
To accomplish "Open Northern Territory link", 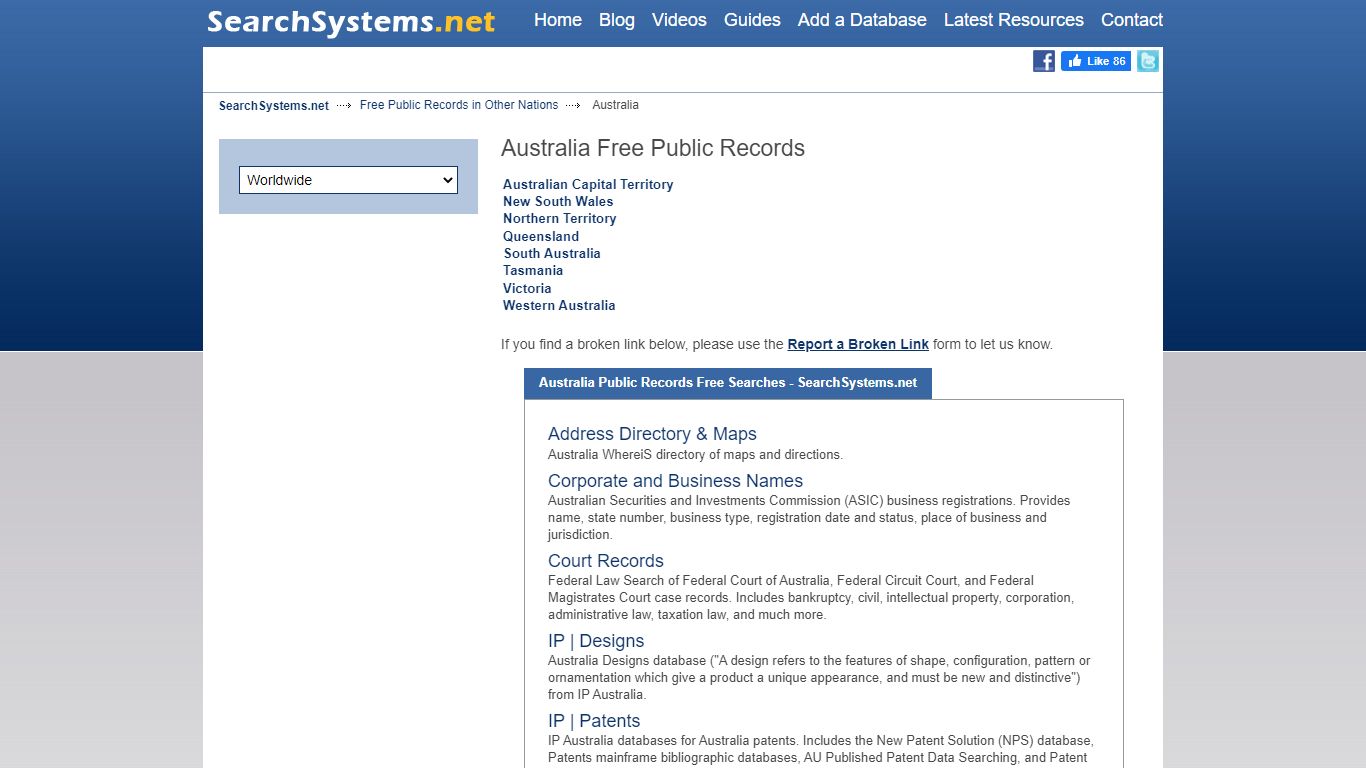I will tap(559, 218).
